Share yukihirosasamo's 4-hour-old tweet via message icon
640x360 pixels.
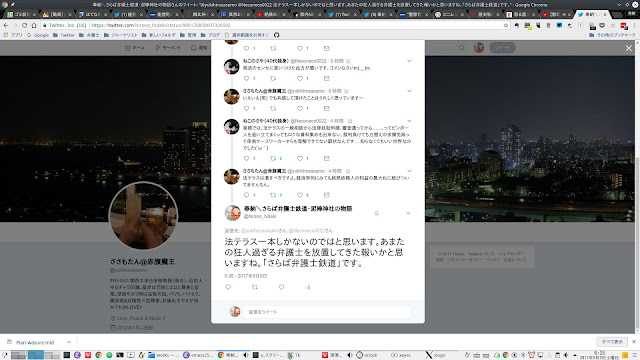point(327,195)
